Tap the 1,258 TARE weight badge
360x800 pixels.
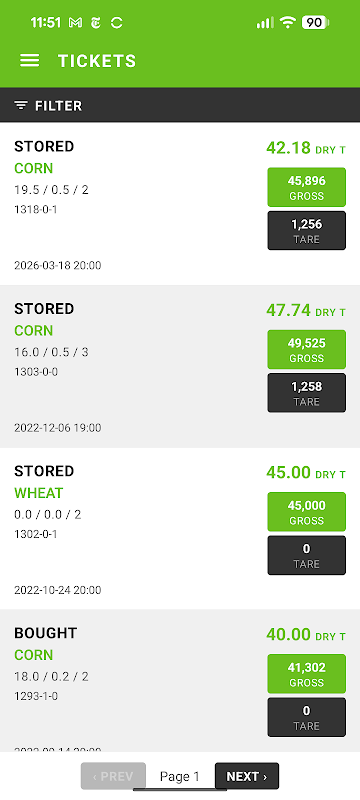(x=306, y=393)
